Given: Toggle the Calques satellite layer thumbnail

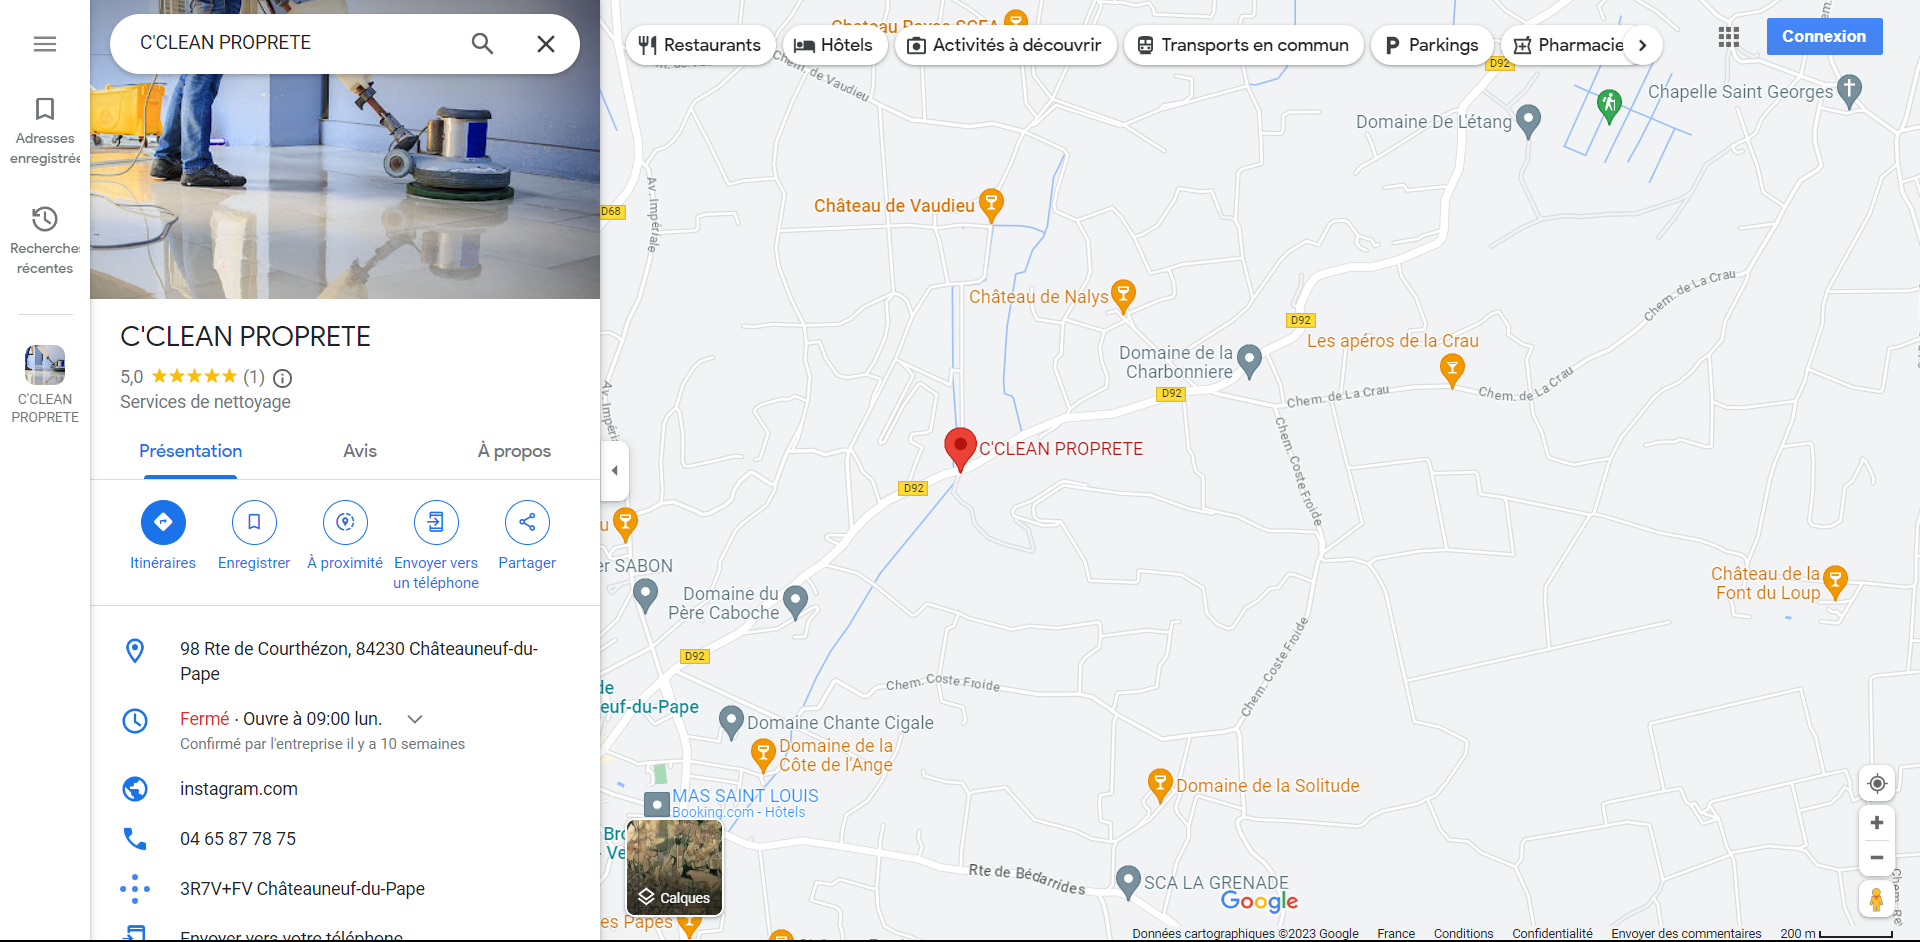Looking at the screenshot, I should coord(675,866).
